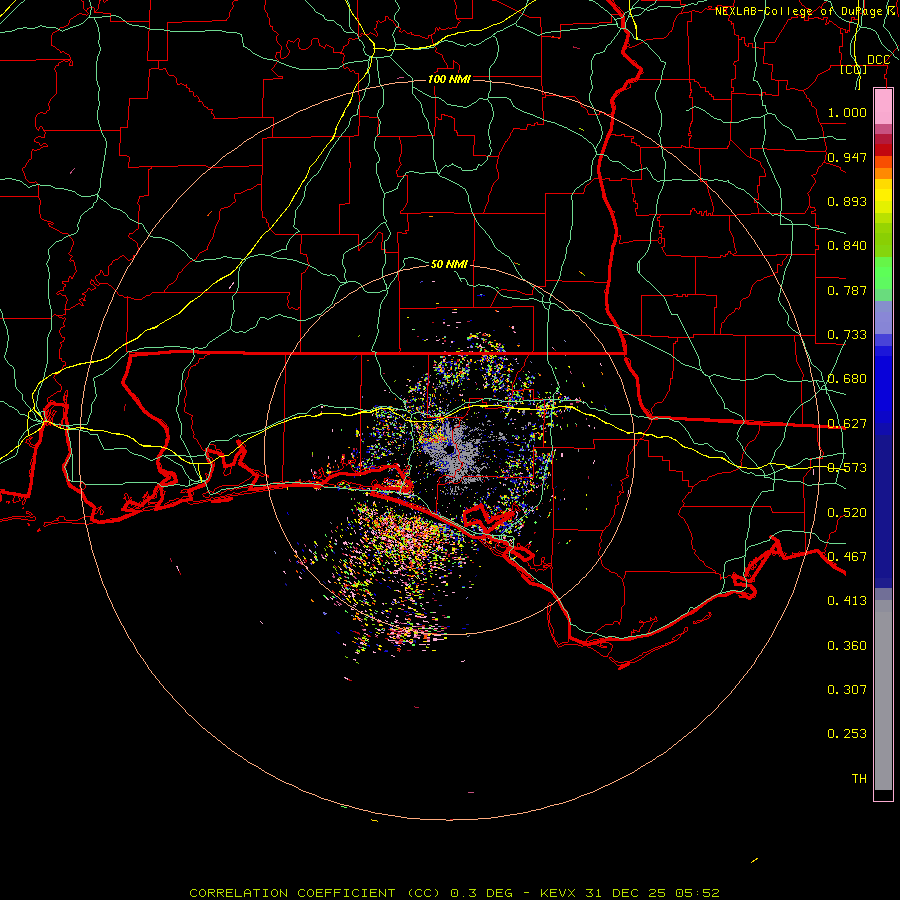Pick the bright green color bar band
This screenshot has width=900, height=900.
883,272
